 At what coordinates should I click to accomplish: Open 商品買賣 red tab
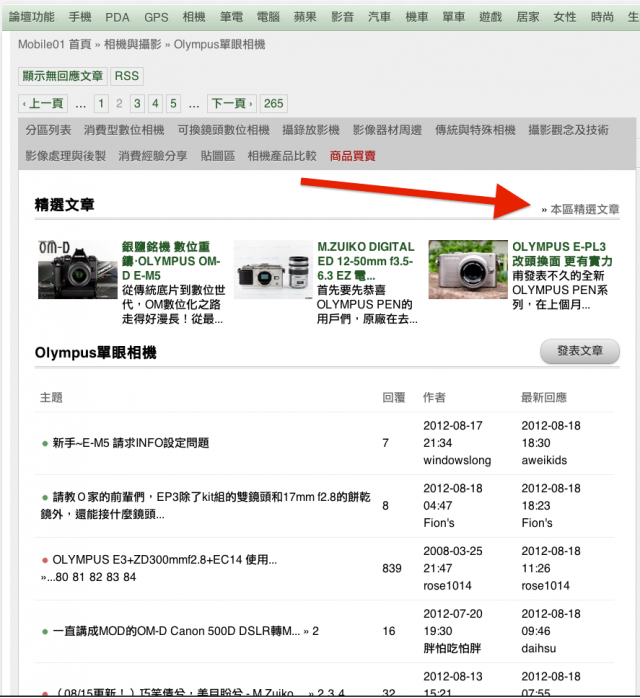pyautogui.click(x=353, y=156)
